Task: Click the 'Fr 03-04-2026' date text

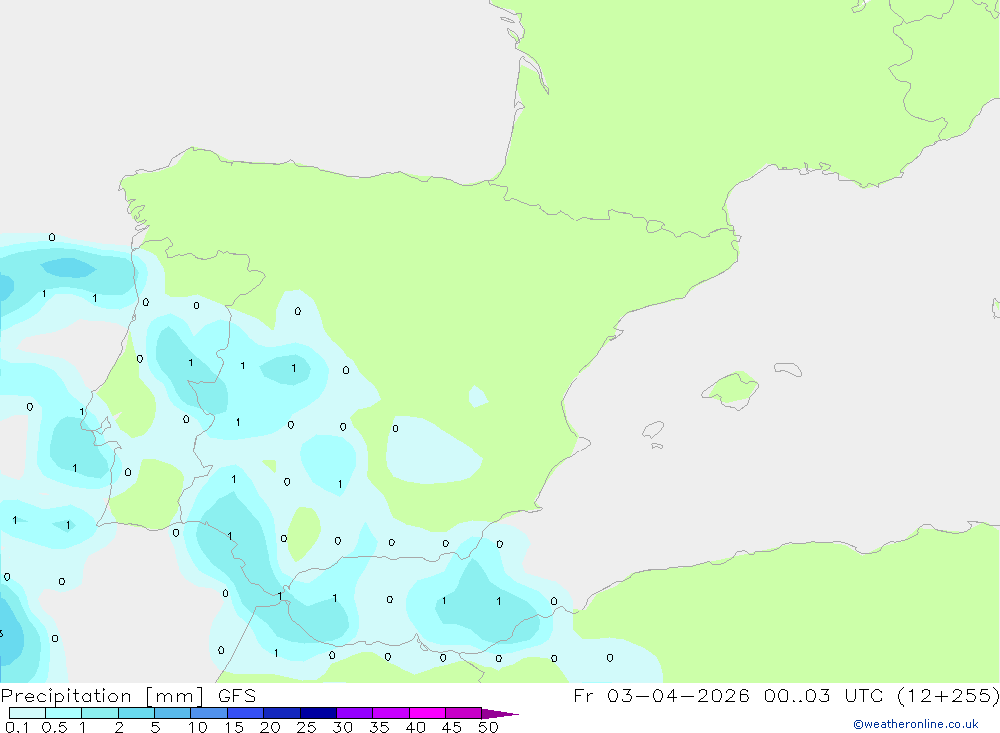Action: (661, 695)
